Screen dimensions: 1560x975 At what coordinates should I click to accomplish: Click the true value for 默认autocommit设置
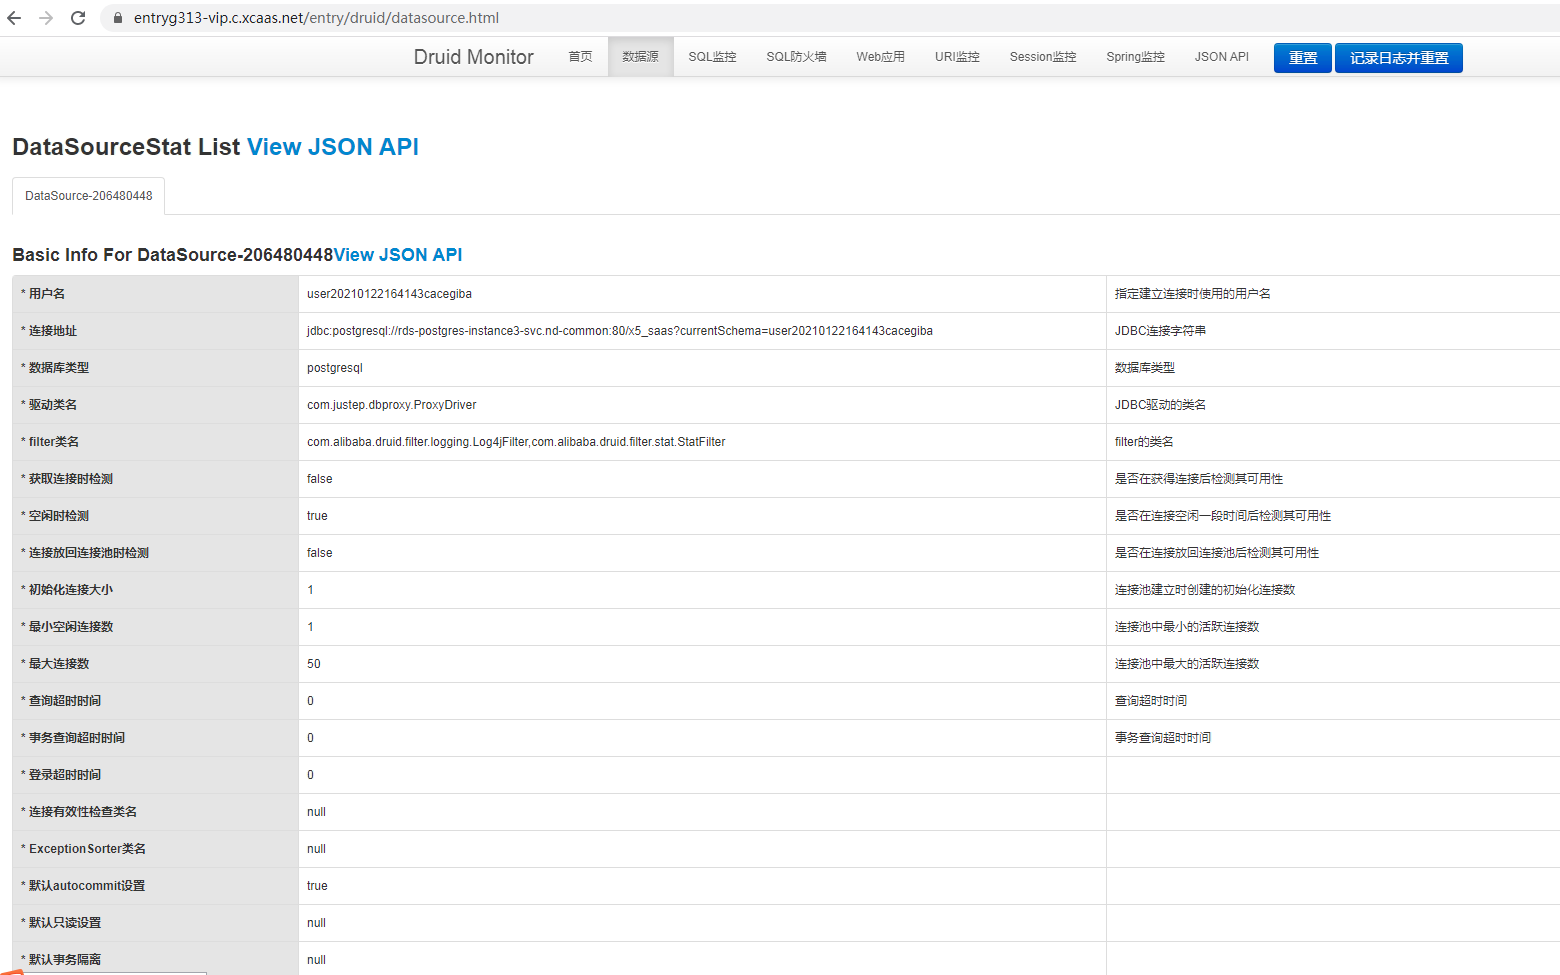tap(317, 886)
